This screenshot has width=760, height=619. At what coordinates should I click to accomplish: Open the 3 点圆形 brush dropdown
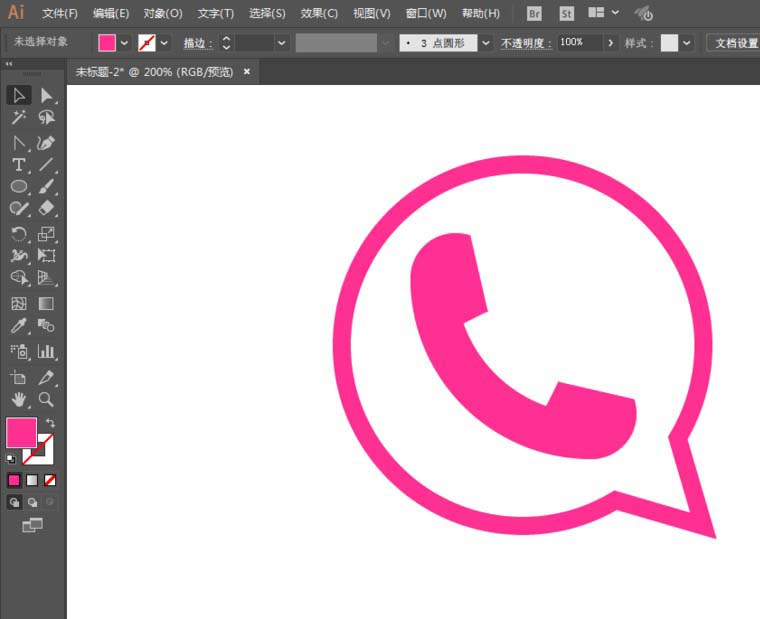[485, 43]
